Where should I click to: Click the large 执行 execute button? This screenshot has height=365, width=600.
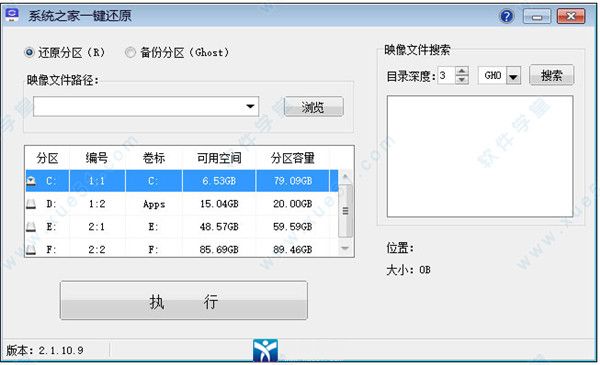point(184,301)
